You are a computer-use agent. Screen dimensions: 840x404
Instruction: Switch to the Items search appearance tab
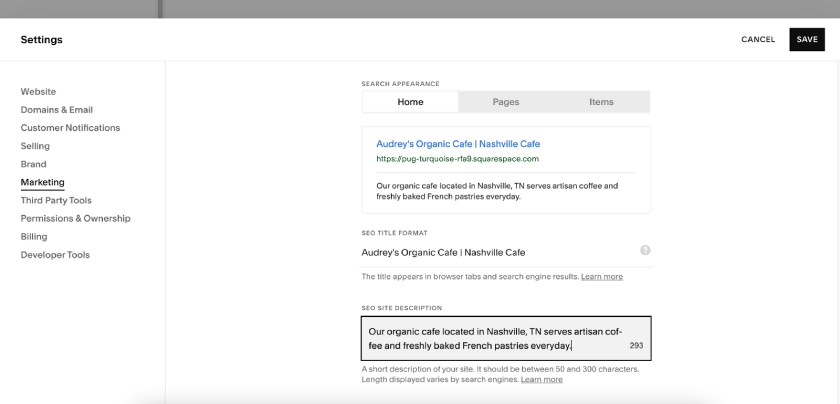tap(601, 102)
